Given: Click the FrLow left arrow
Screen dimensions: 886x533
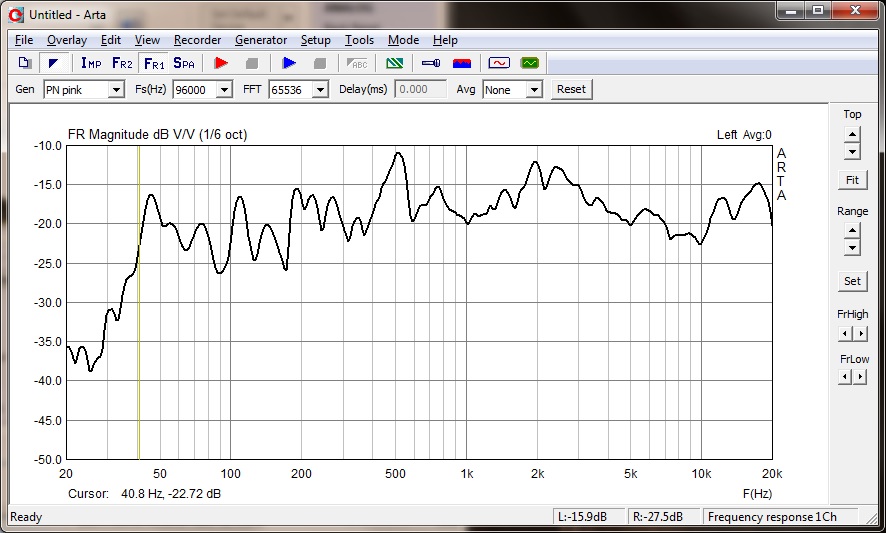Looking at the screenshot, I should (845, 376).
